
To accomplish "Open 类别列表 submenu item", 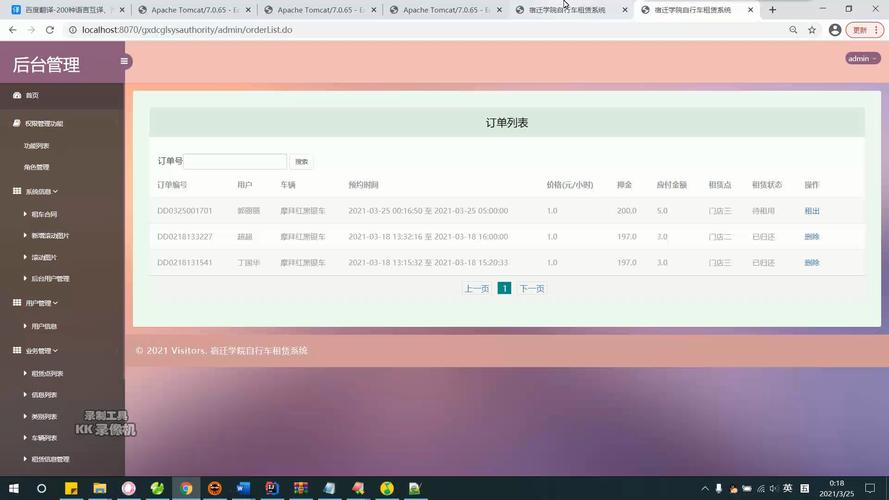I will 44,417.
